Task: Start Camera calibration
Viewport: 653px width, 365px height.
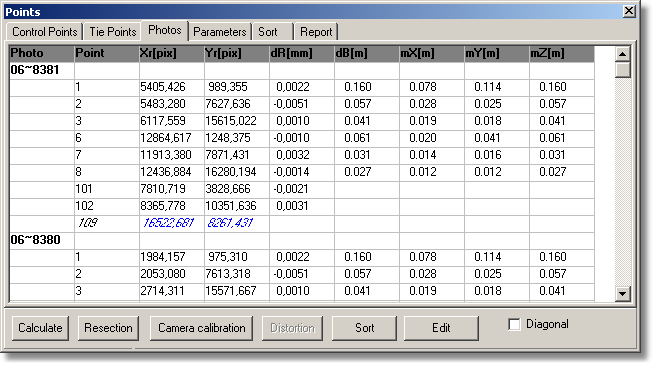Action: click(x=202, y=328)
